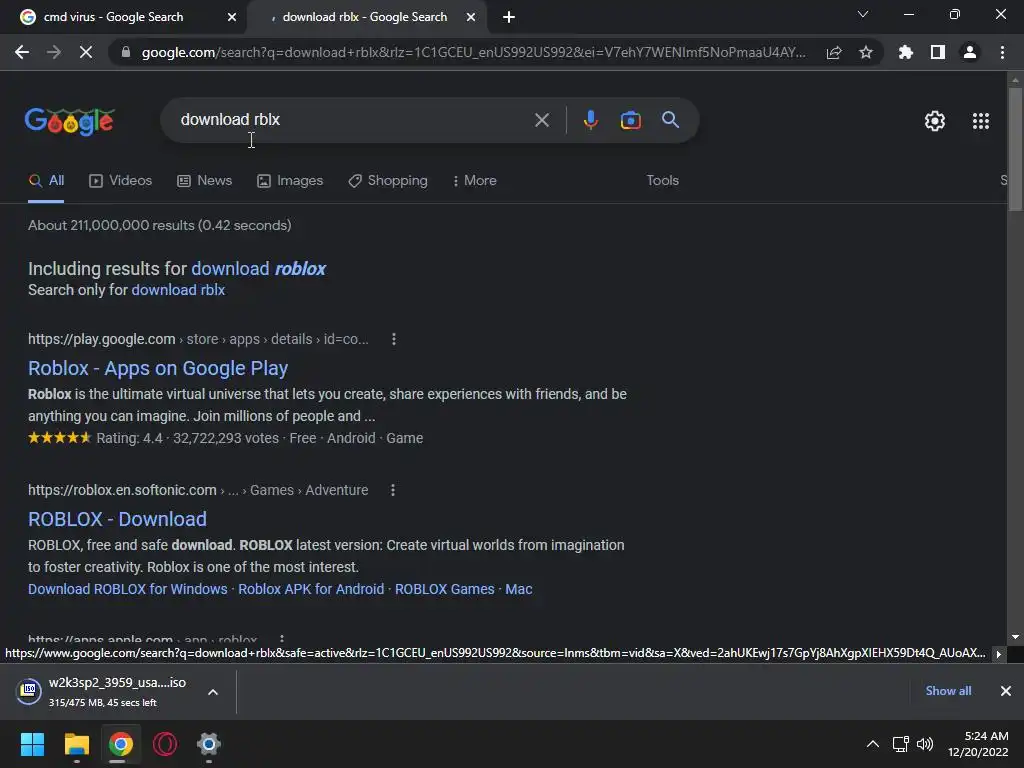Click Show all downloads
1024x768 pixels.
point(948,691)
